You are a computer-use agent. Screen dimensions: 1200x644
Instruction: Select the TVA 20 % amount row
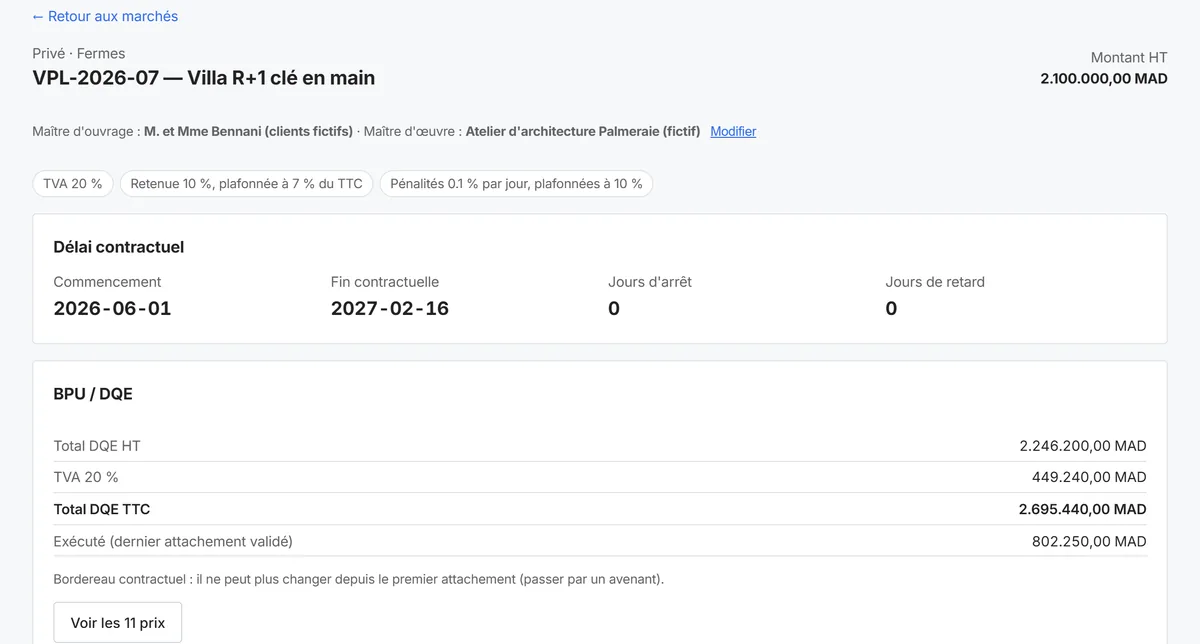click(600, 477)
